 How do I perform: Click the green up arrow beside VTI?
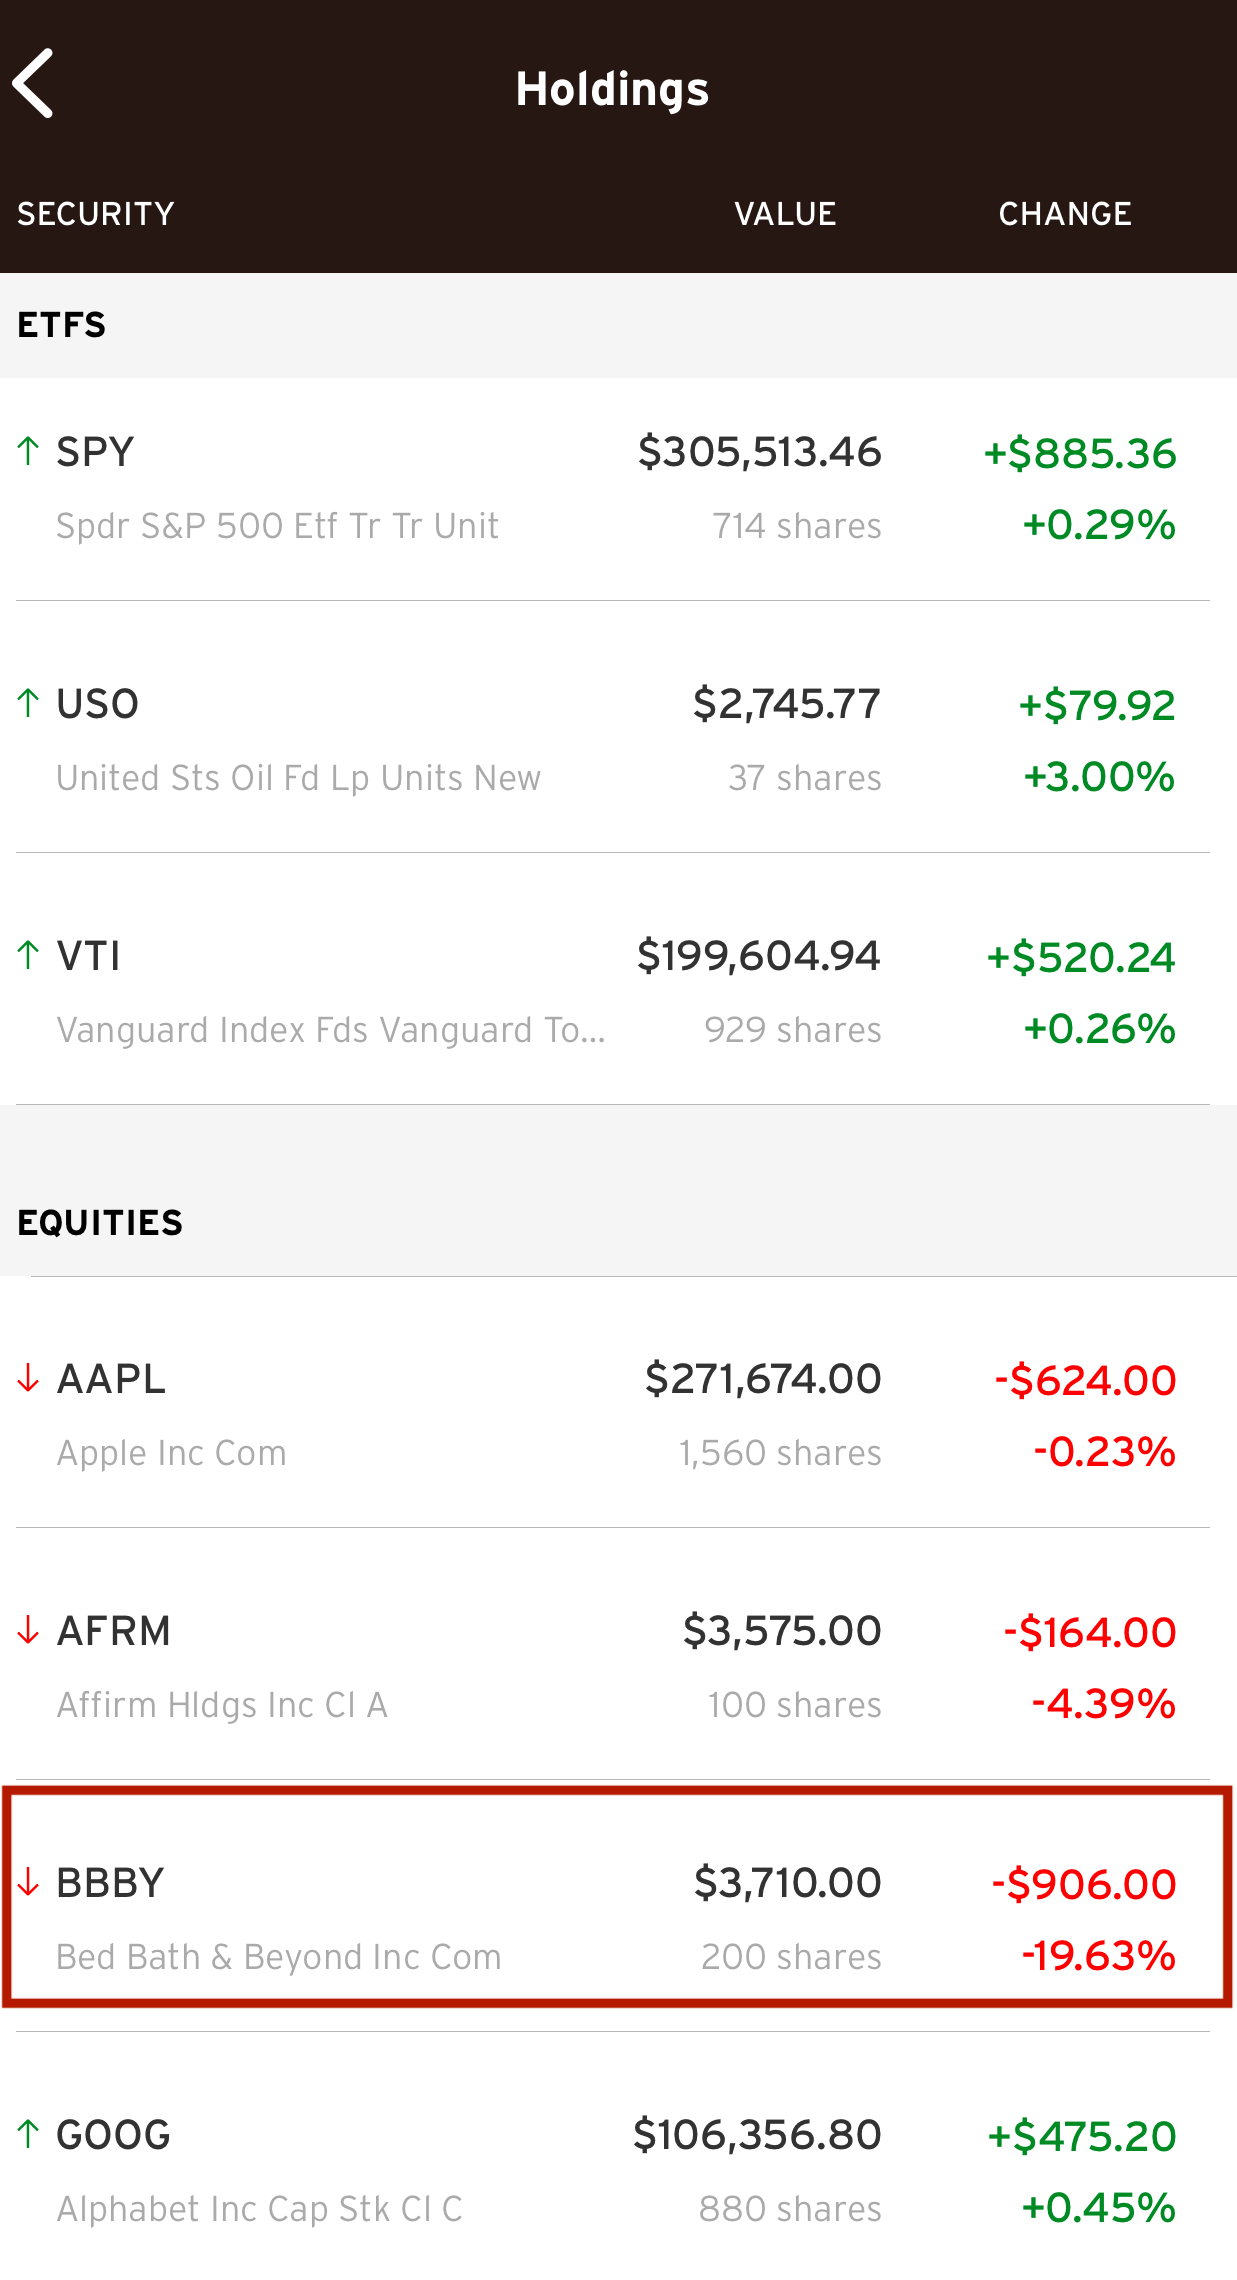tap(28, 955)
